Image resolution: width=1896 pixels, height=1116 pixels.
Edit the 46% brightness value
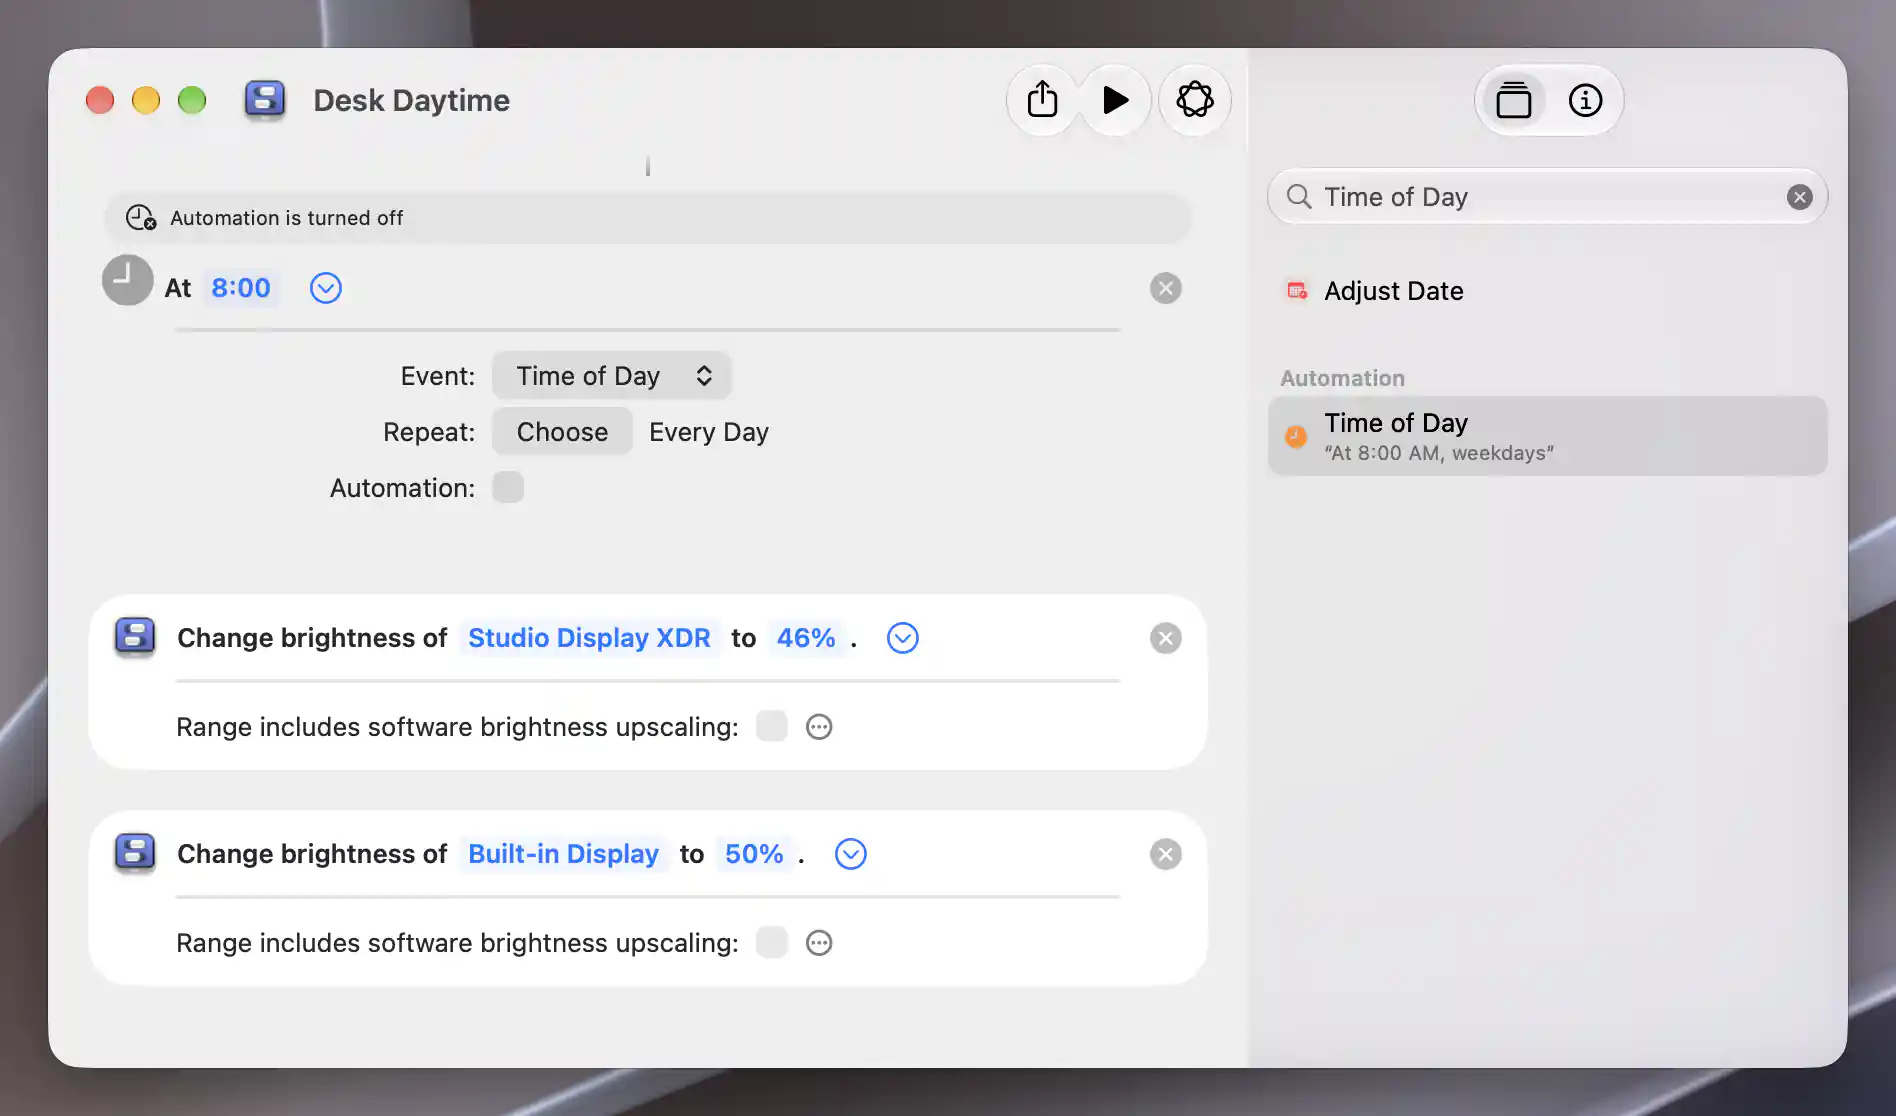click(x=806, y=638)
